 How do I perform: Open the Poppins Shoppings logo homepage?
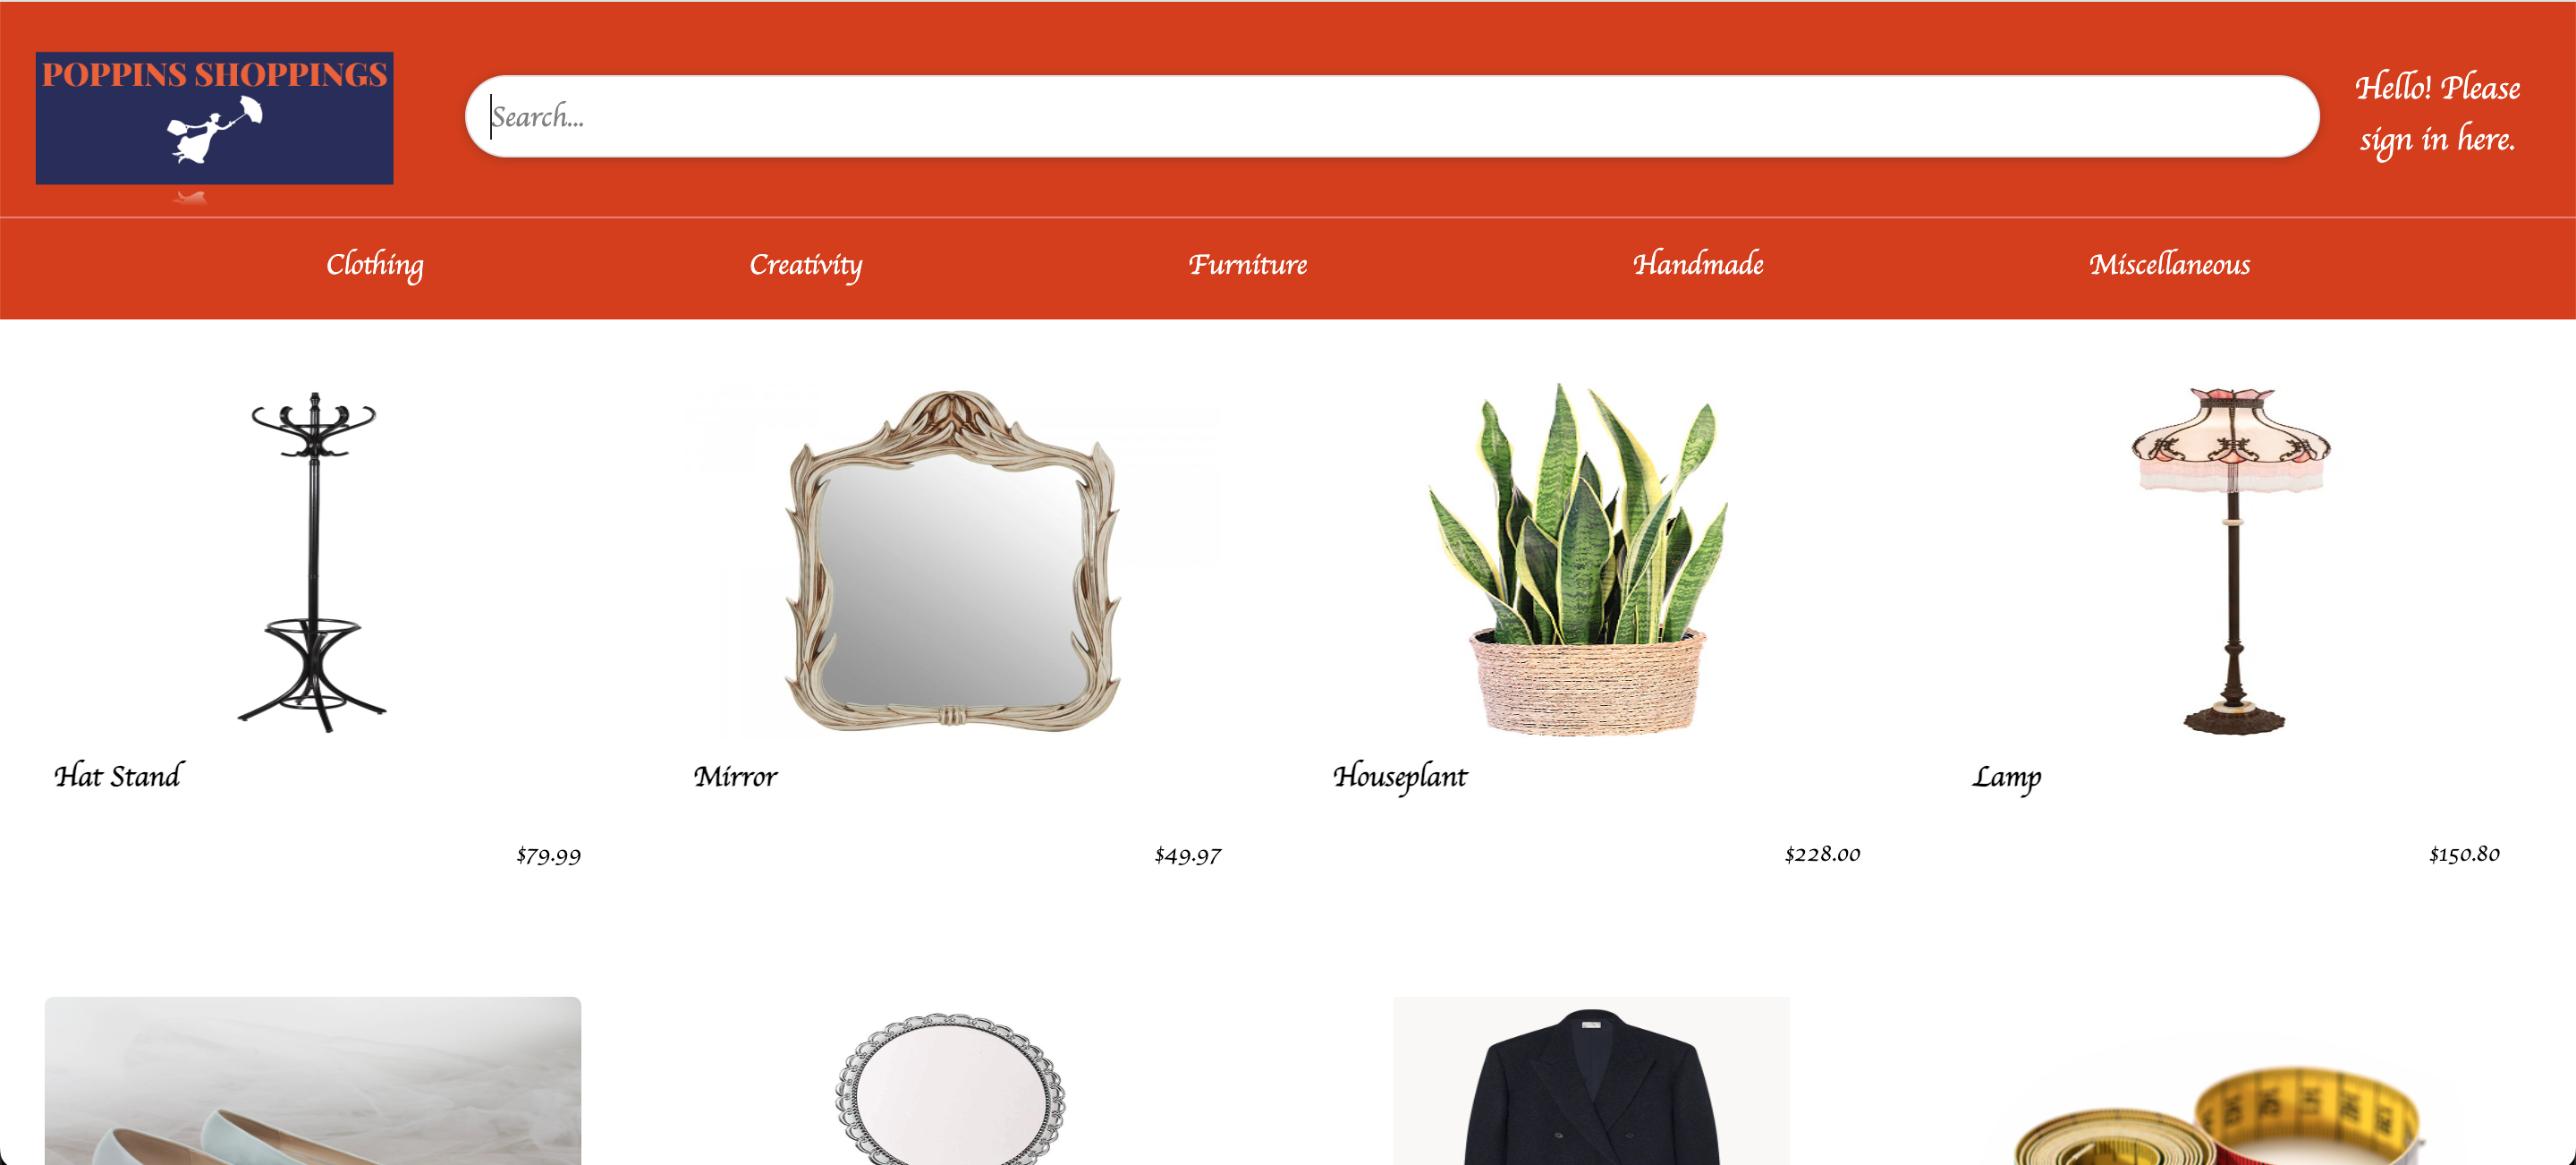pyautogui.click(x=214, y=118)
